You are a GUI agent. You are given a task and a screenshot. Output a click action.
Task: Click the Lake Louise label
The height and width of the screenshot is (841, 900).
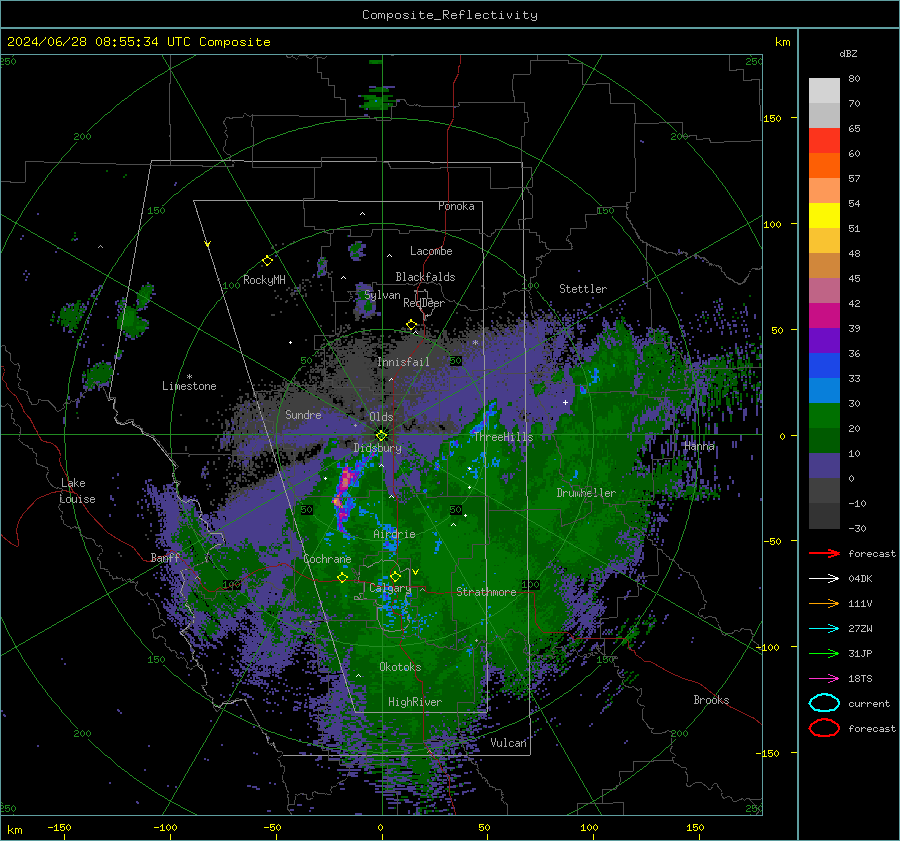tap(77, 491)
